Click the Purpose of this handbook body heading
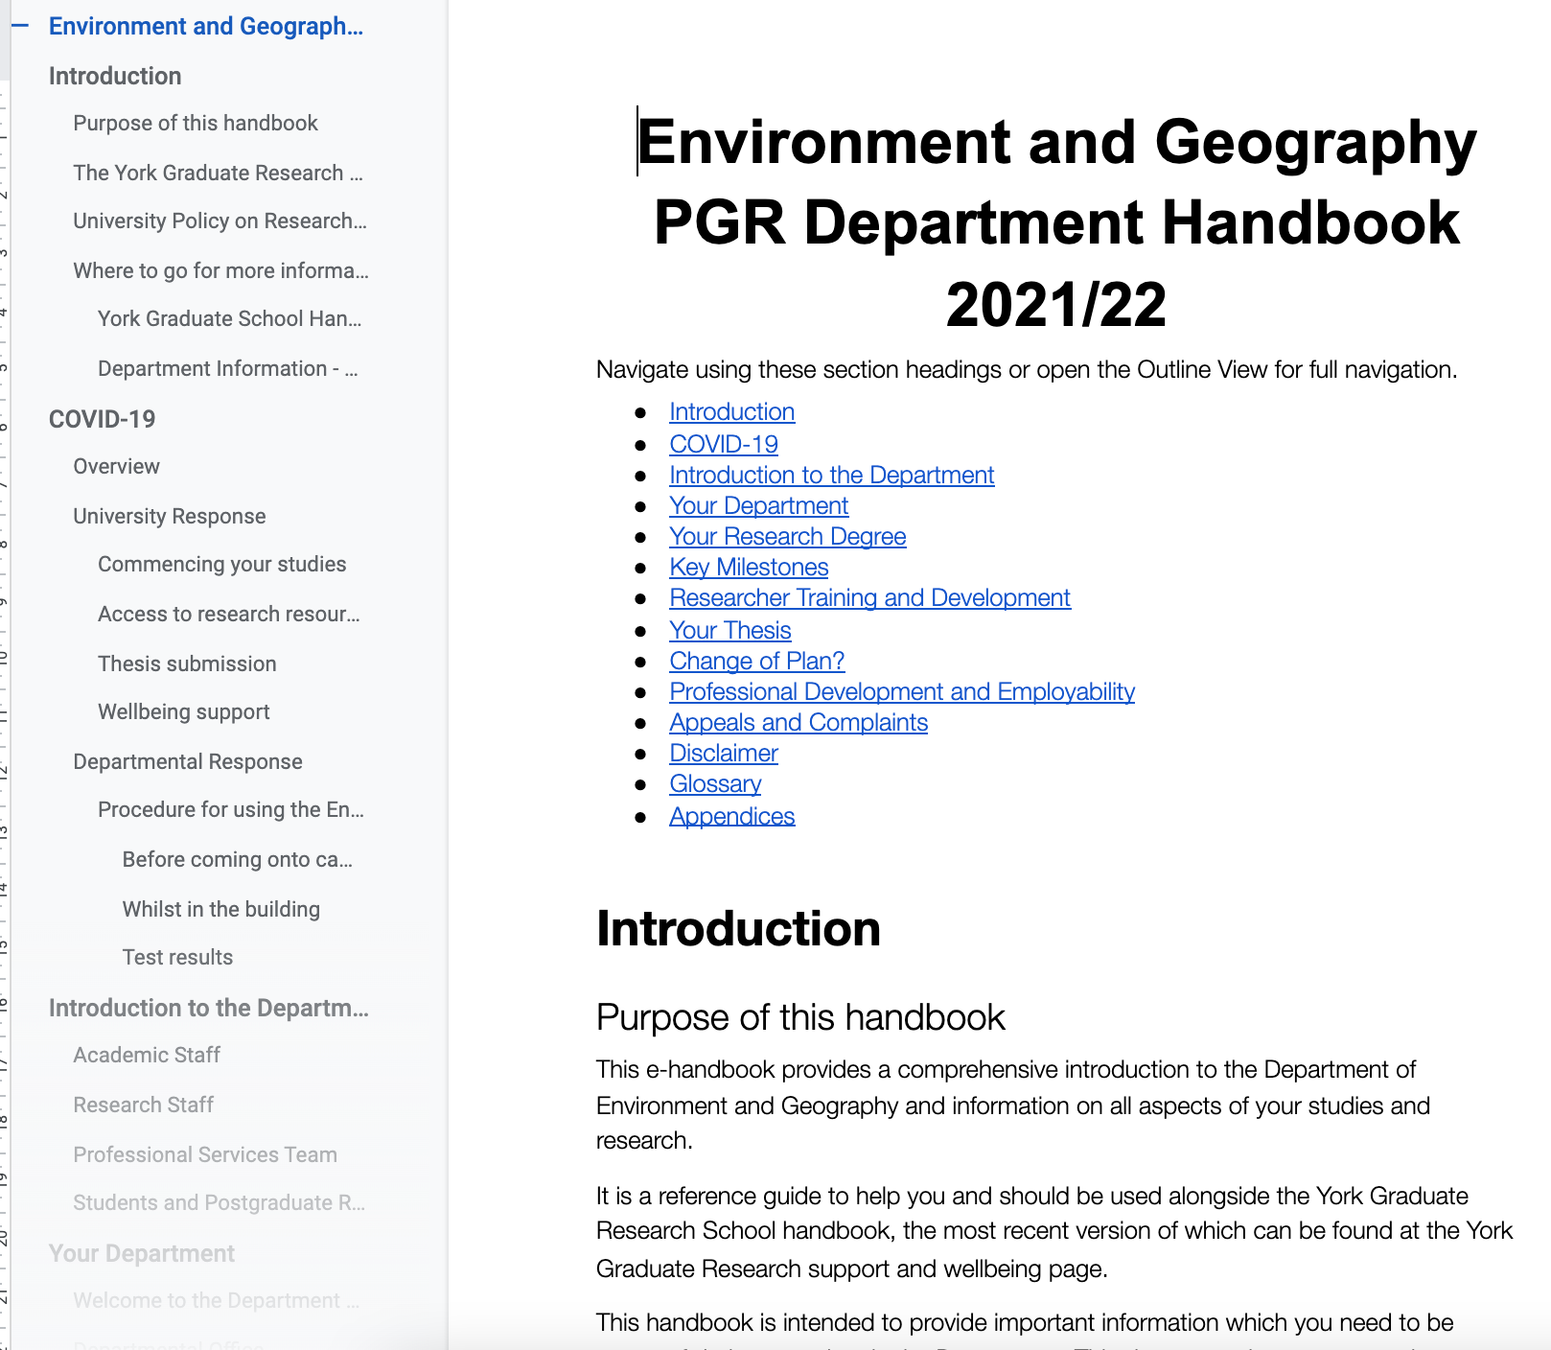The image size is (1551, 1350). 801,1018
